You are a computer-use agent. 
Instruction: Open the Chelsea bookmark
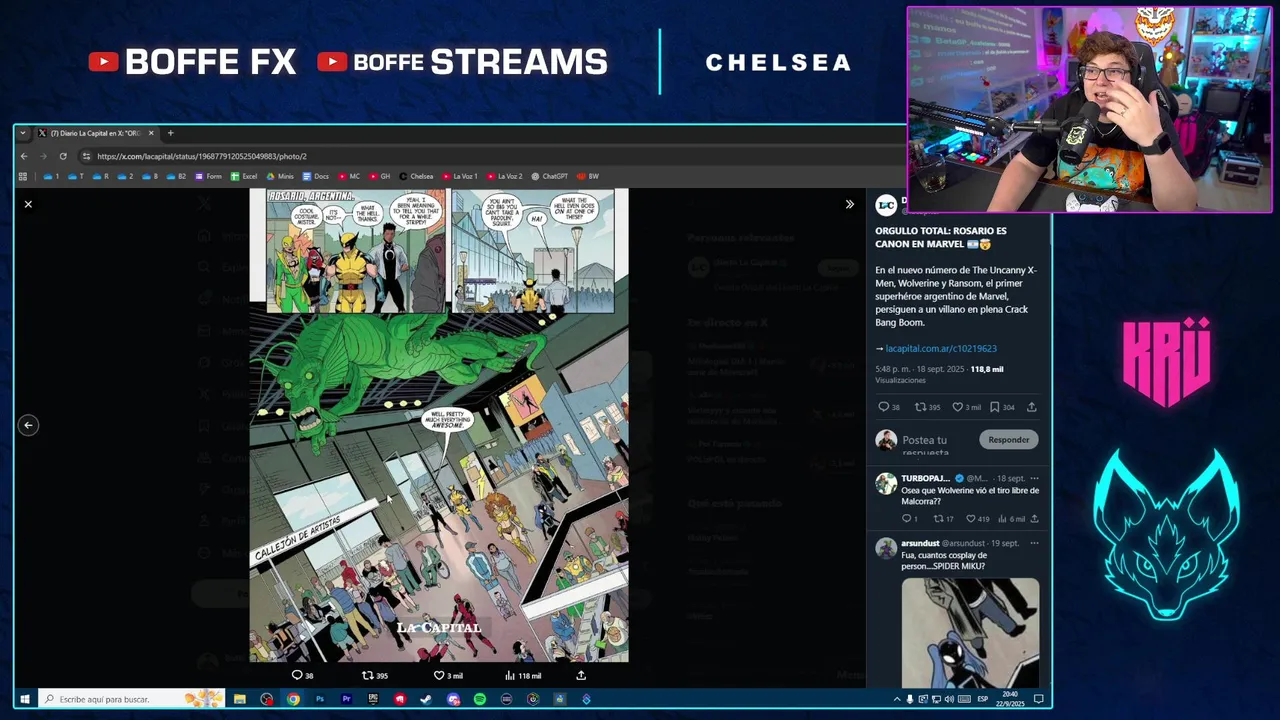pyautogui.click(x=416, y=176)
